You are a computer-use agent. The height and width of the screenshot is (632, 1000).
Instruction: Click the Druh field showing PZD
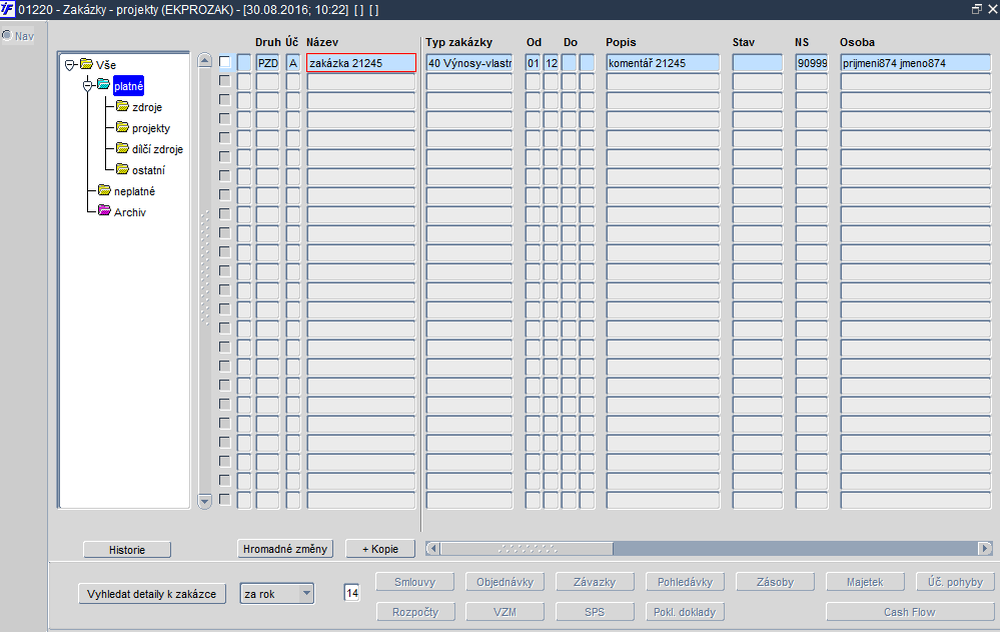point(268,62)
